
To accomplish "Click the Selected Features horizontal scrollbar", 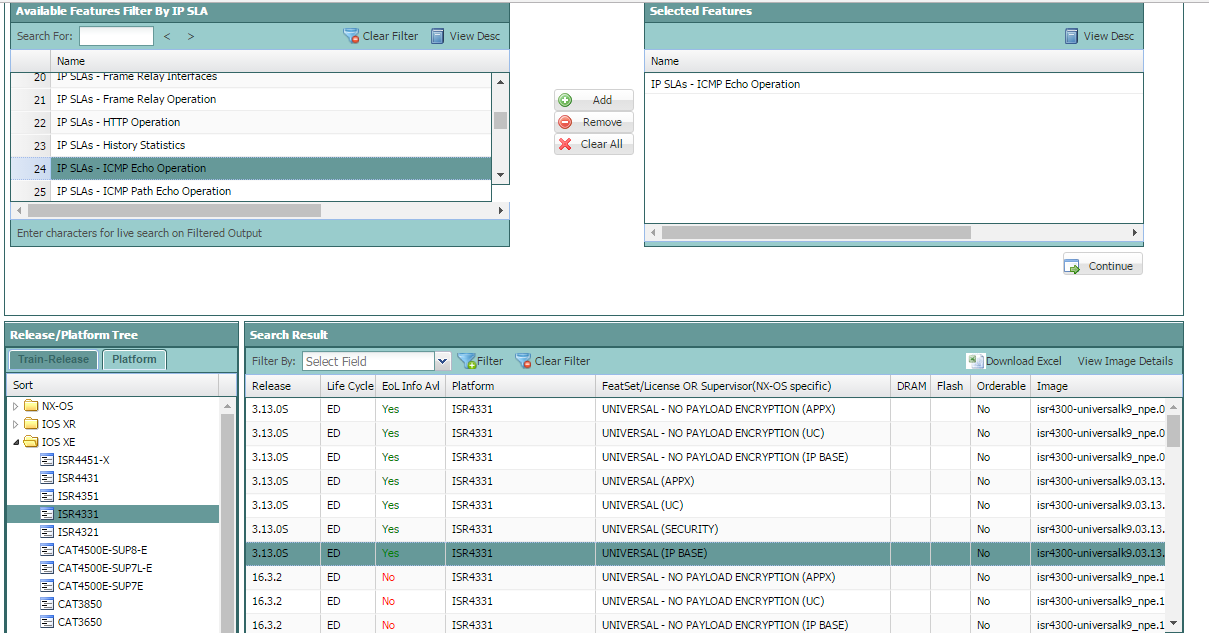I will [x=816, y=232].
